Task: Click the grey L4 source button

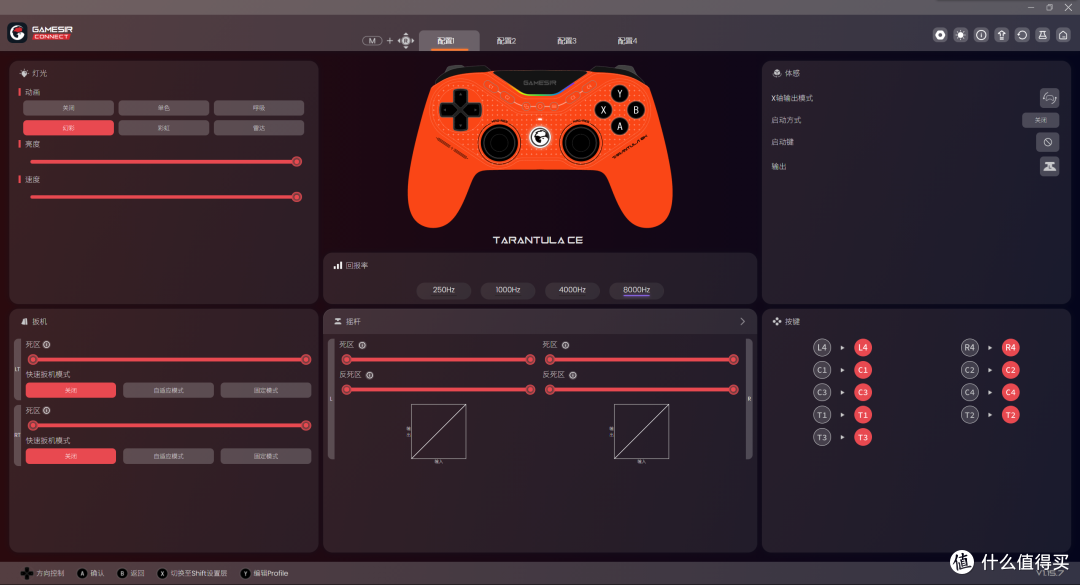Action: pyautogui.click(x=822, y=347)
